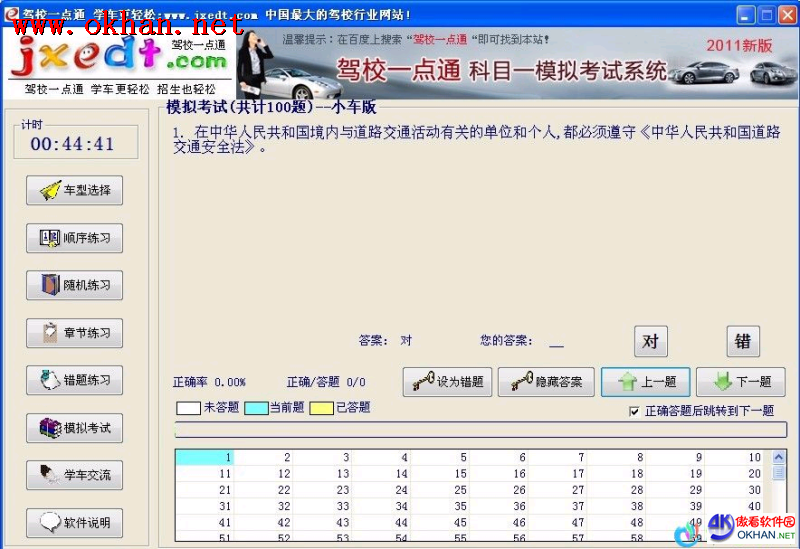
Task: Click the question grid scrollbar thumb
Action: tap(779, 472)
